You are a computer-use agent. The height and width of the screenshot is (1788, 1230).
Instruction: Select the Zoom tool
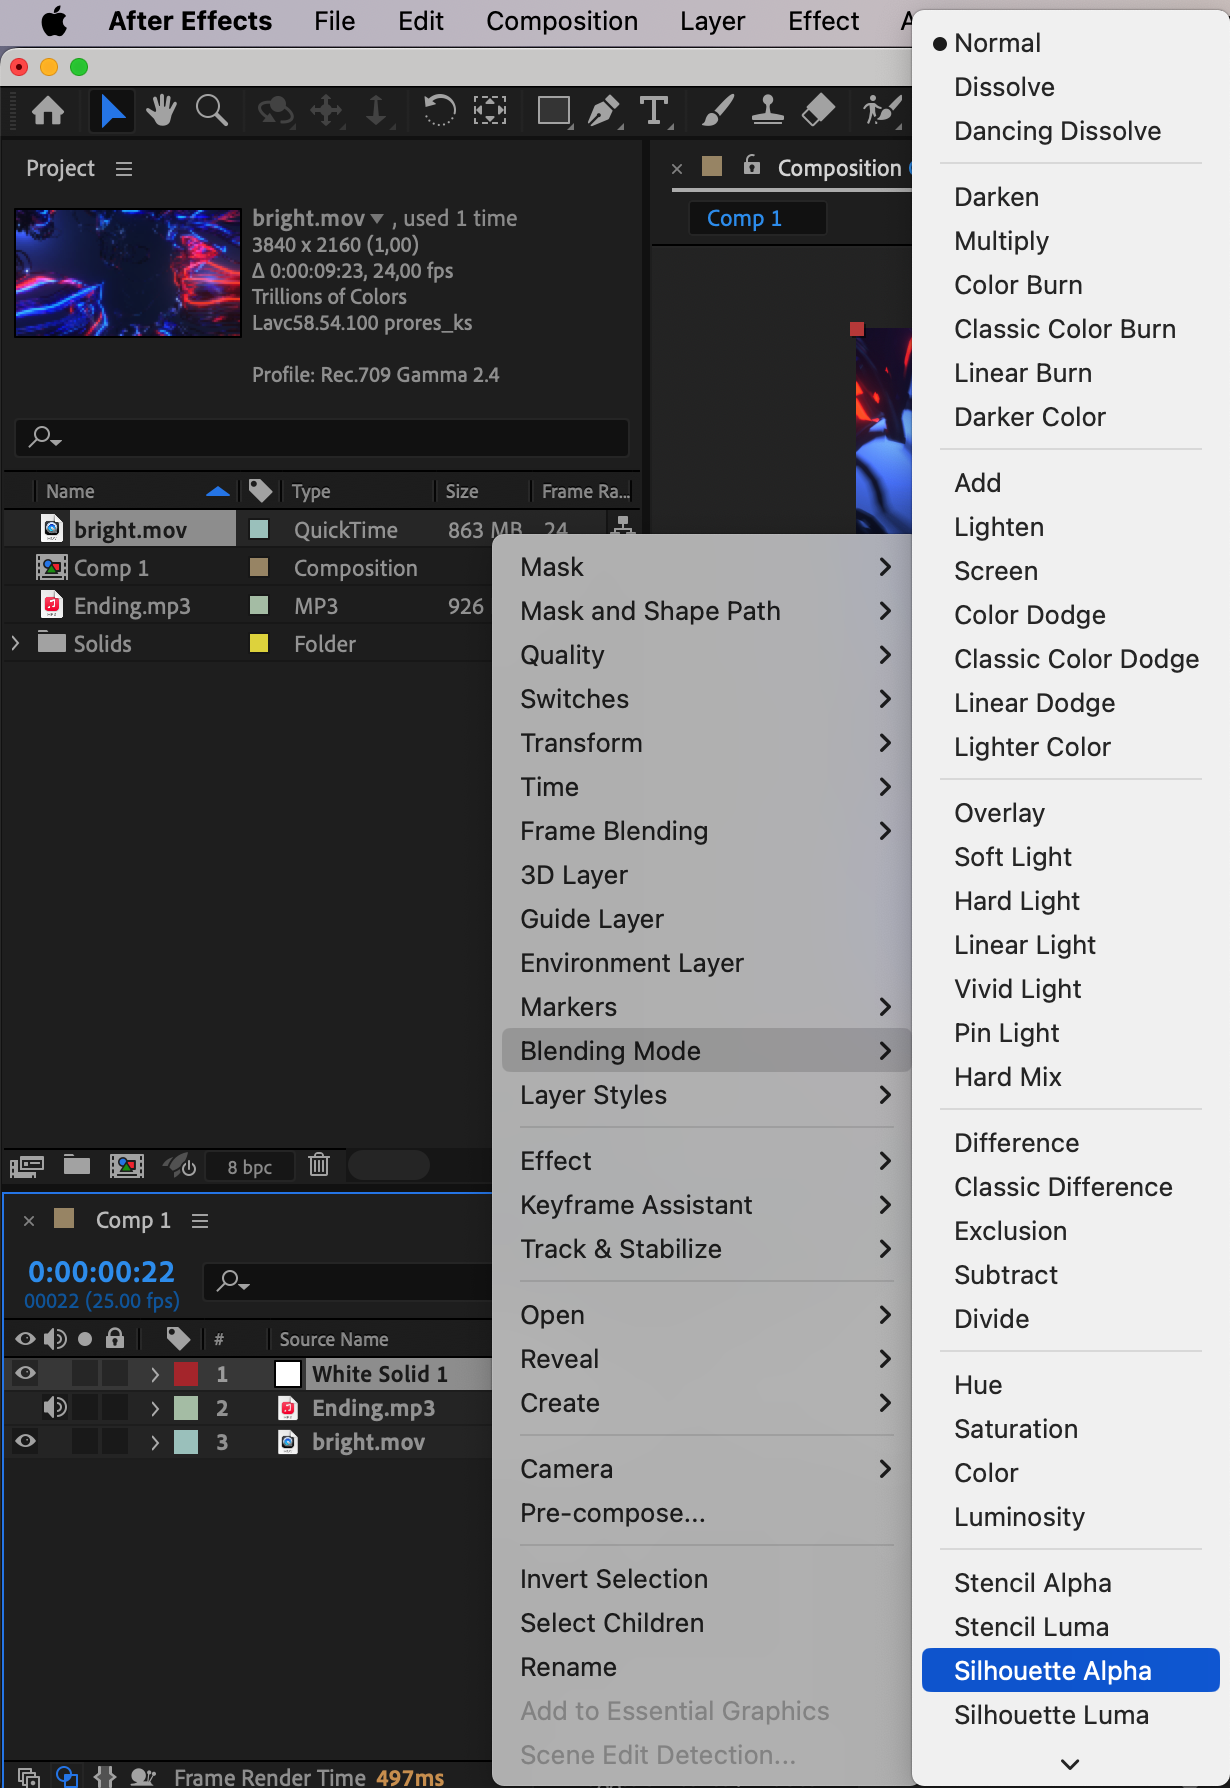[211, 110]
